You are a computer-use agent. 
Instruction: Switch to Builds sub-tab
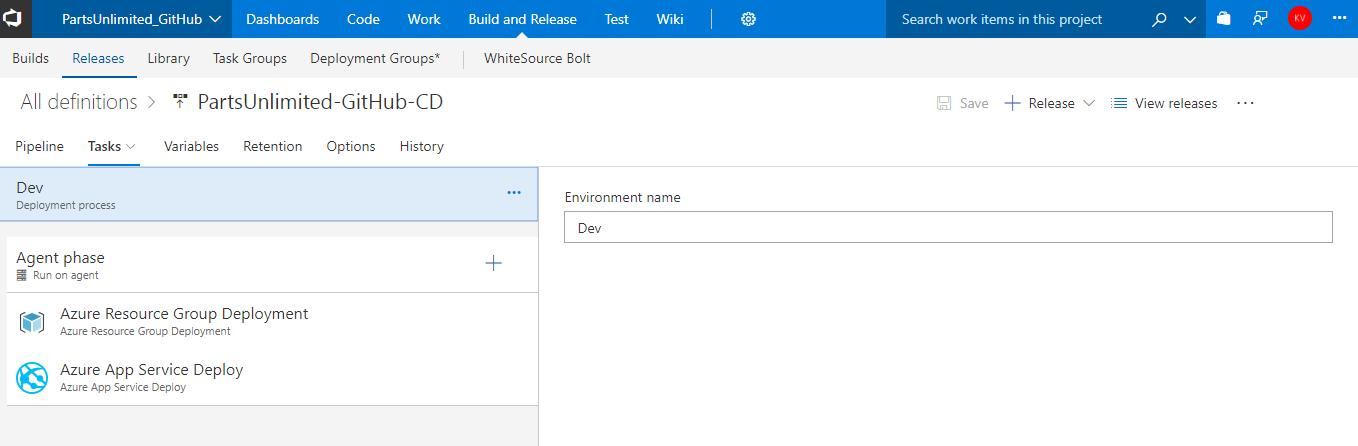click(30, 58)
